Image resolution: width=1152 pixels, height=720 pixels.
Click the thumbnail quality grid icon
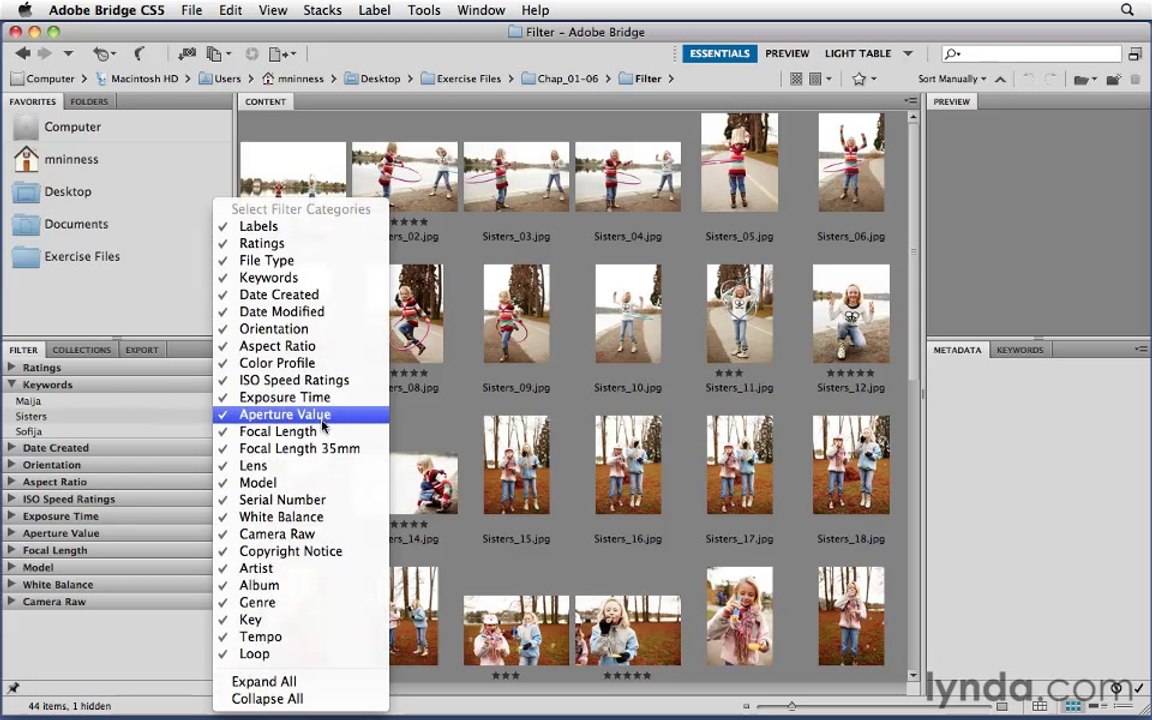796,79
